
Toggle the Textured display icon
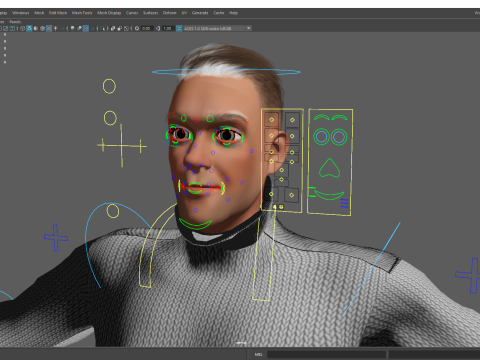pyautogui.click(x=49, y=28)
